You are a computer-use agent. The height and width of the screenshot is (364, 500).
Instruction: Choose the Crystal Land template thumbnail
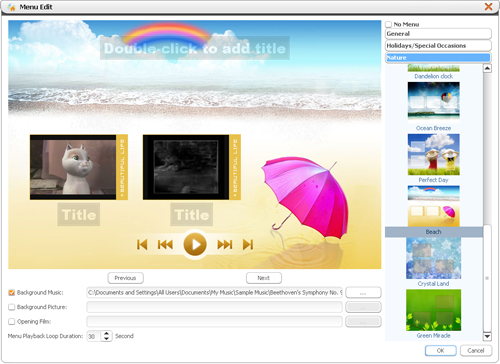(433, 258)
